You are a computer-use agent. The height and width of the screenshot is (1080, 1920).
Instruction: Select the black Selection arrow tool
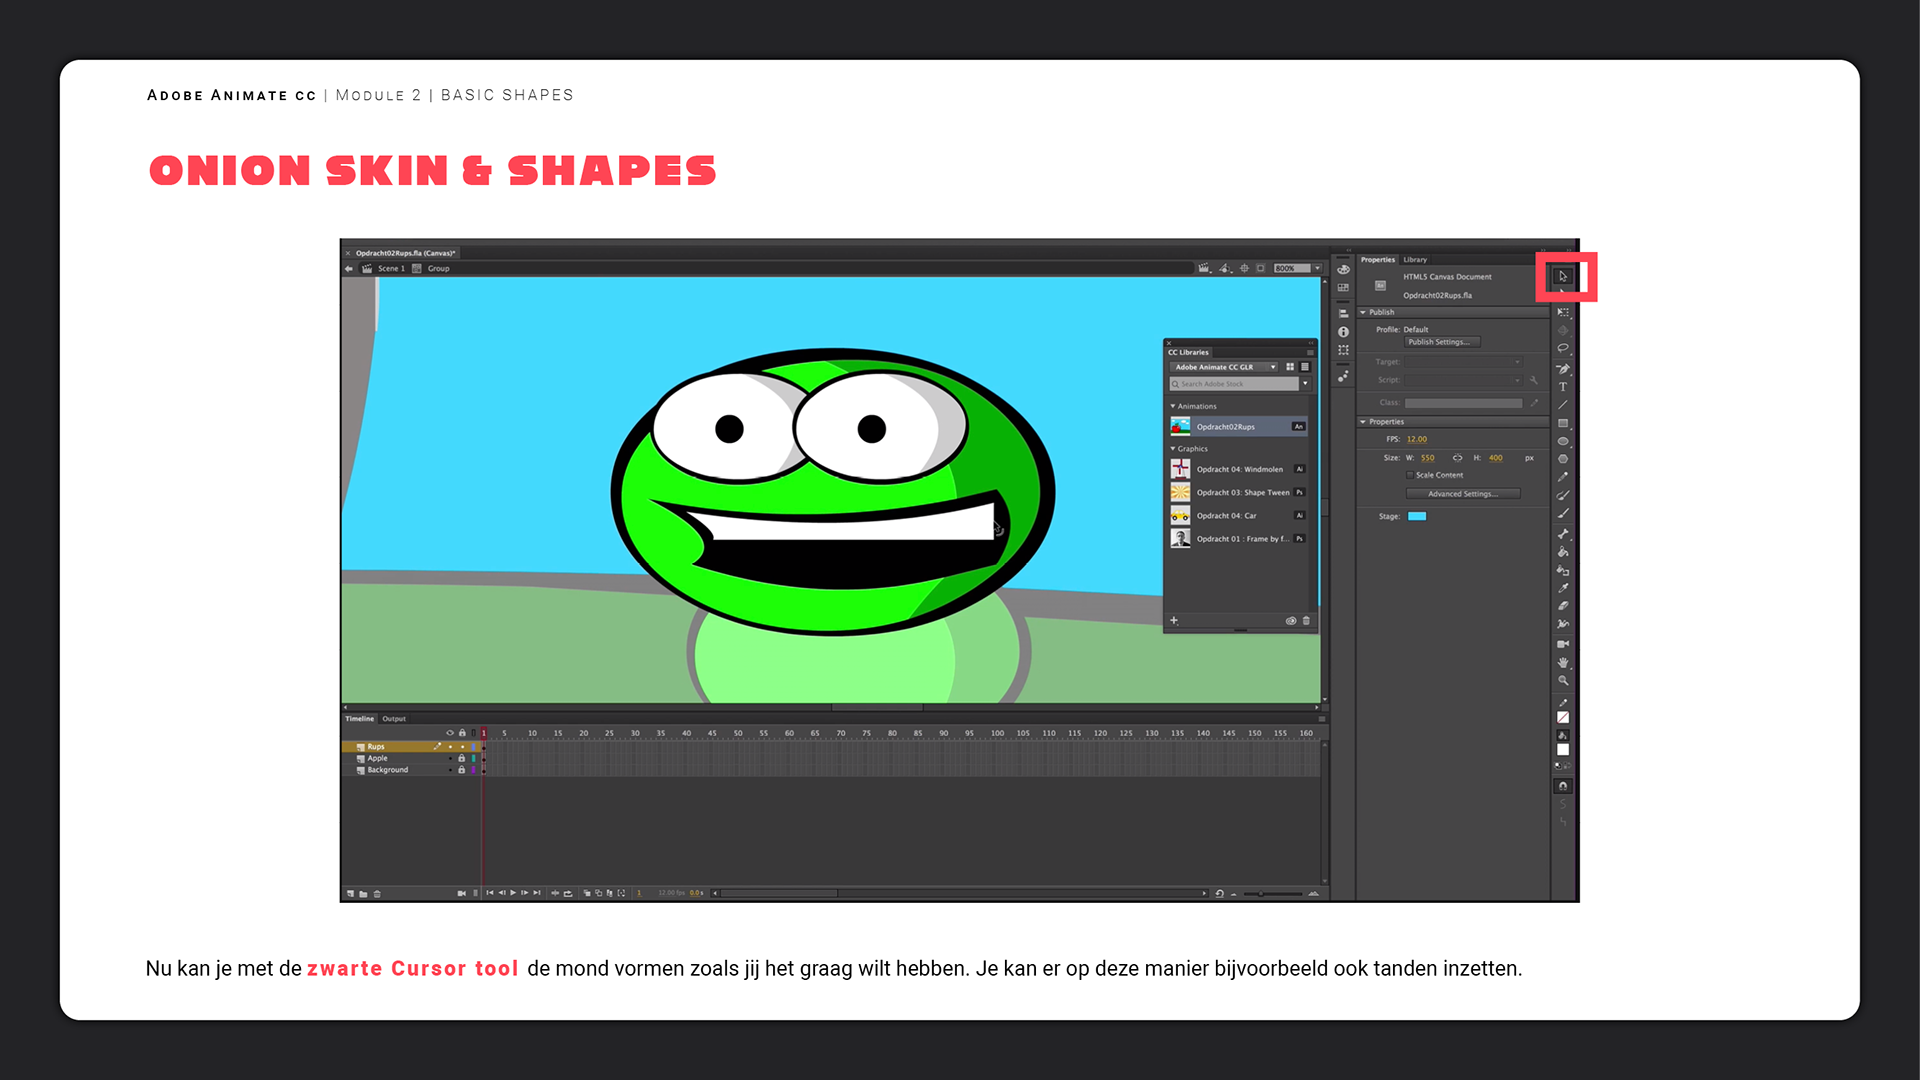pos(1562,276)
